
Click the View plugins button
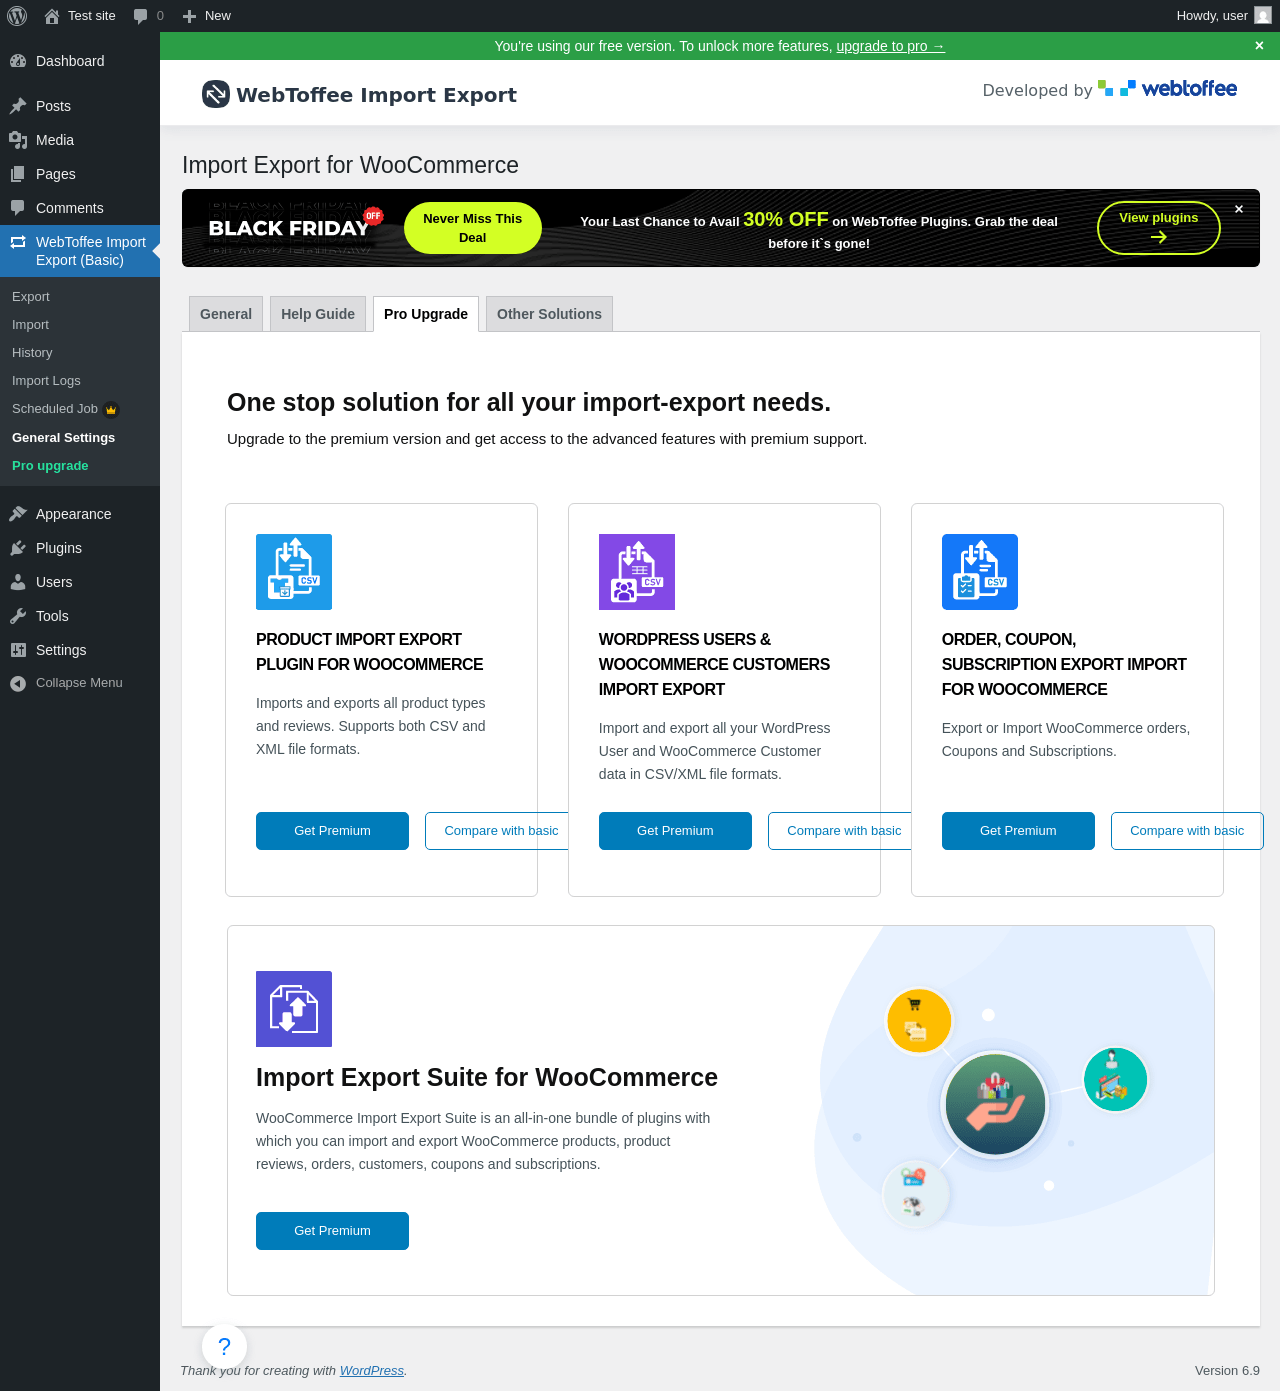pos(1158,228)
